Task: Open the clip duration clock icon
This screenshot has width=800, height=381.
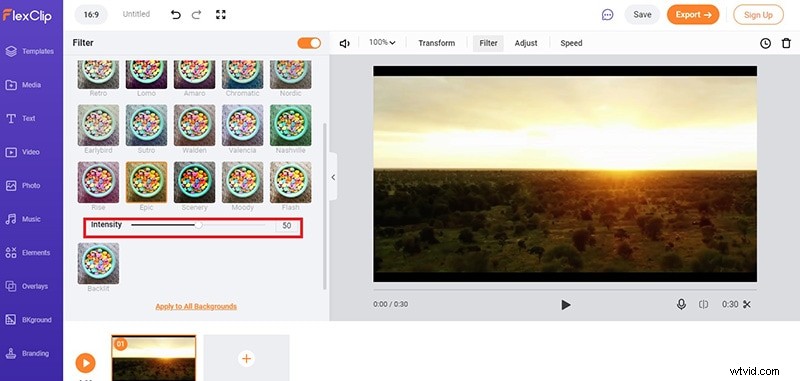Action: [x=765, y=43]
